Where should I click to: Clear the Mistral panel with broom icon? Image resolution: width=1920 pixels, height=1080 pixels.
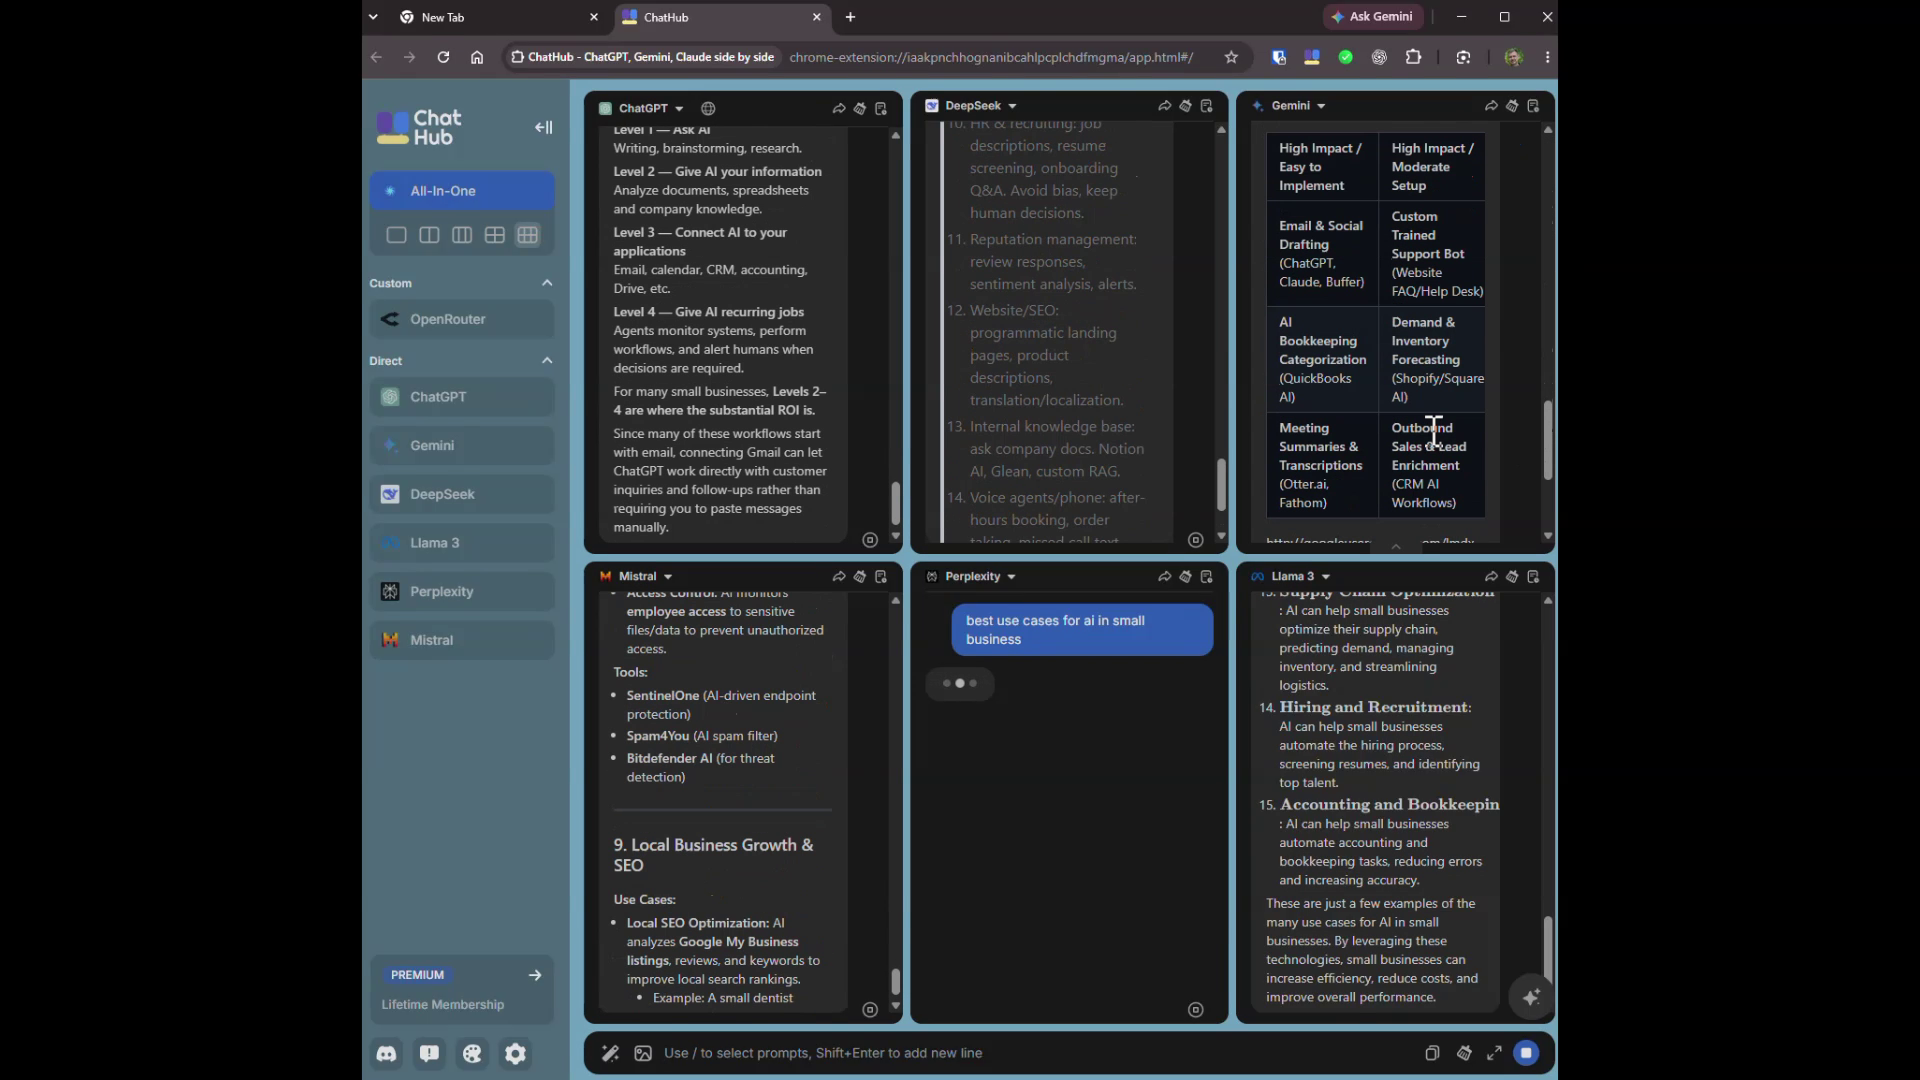point(859,576)
